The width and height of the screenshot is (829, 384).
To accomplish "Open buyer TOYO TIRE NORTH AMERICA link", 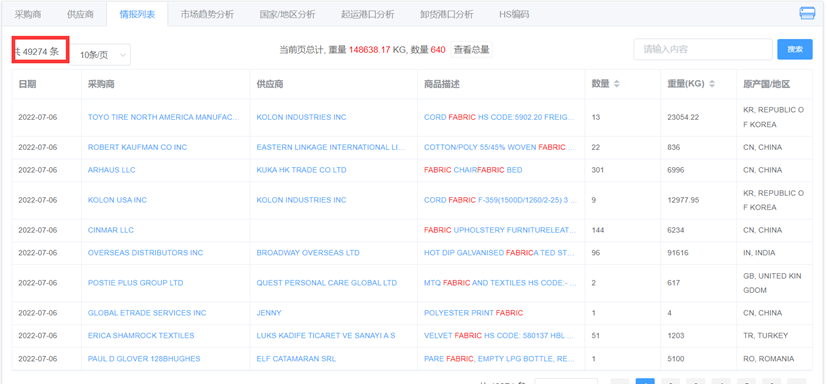I will pos(163,117).
